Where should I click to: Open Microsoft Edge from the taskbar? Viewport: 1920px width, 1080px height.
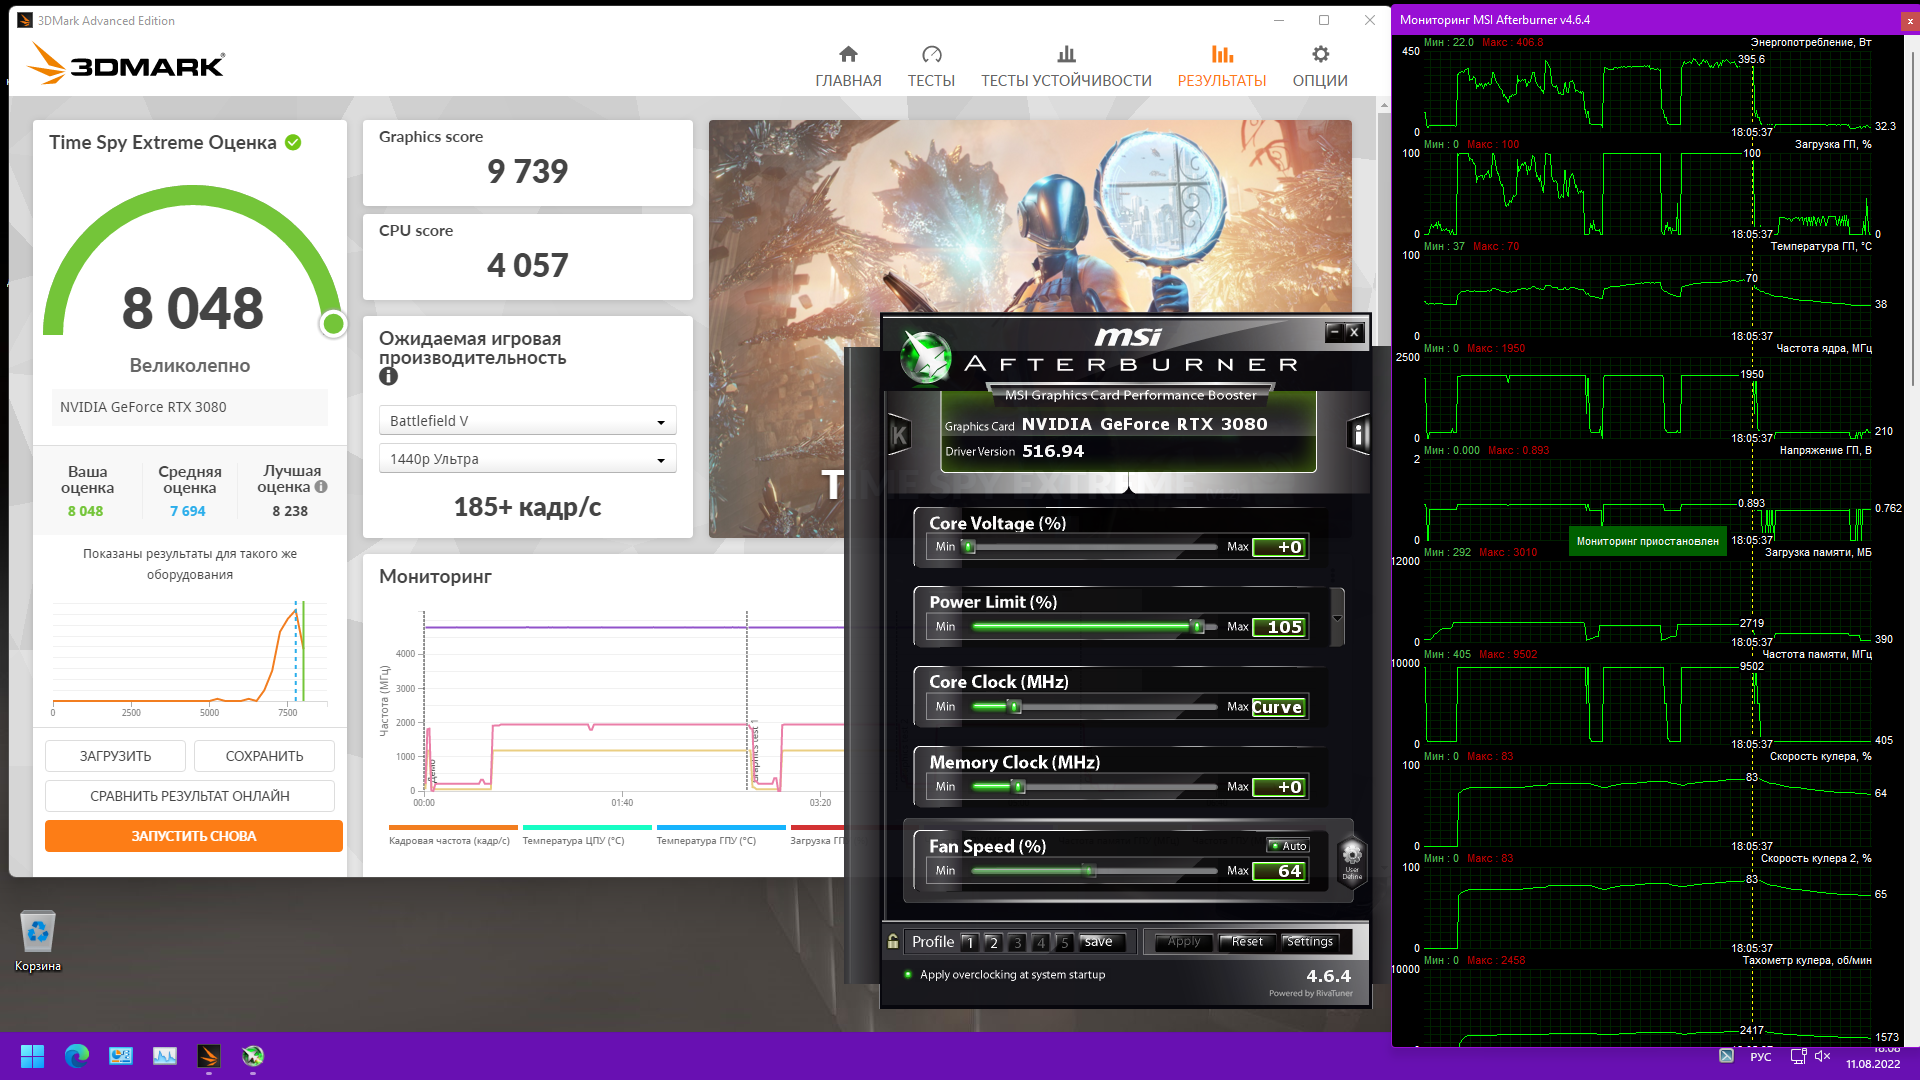pos(77,1056)
